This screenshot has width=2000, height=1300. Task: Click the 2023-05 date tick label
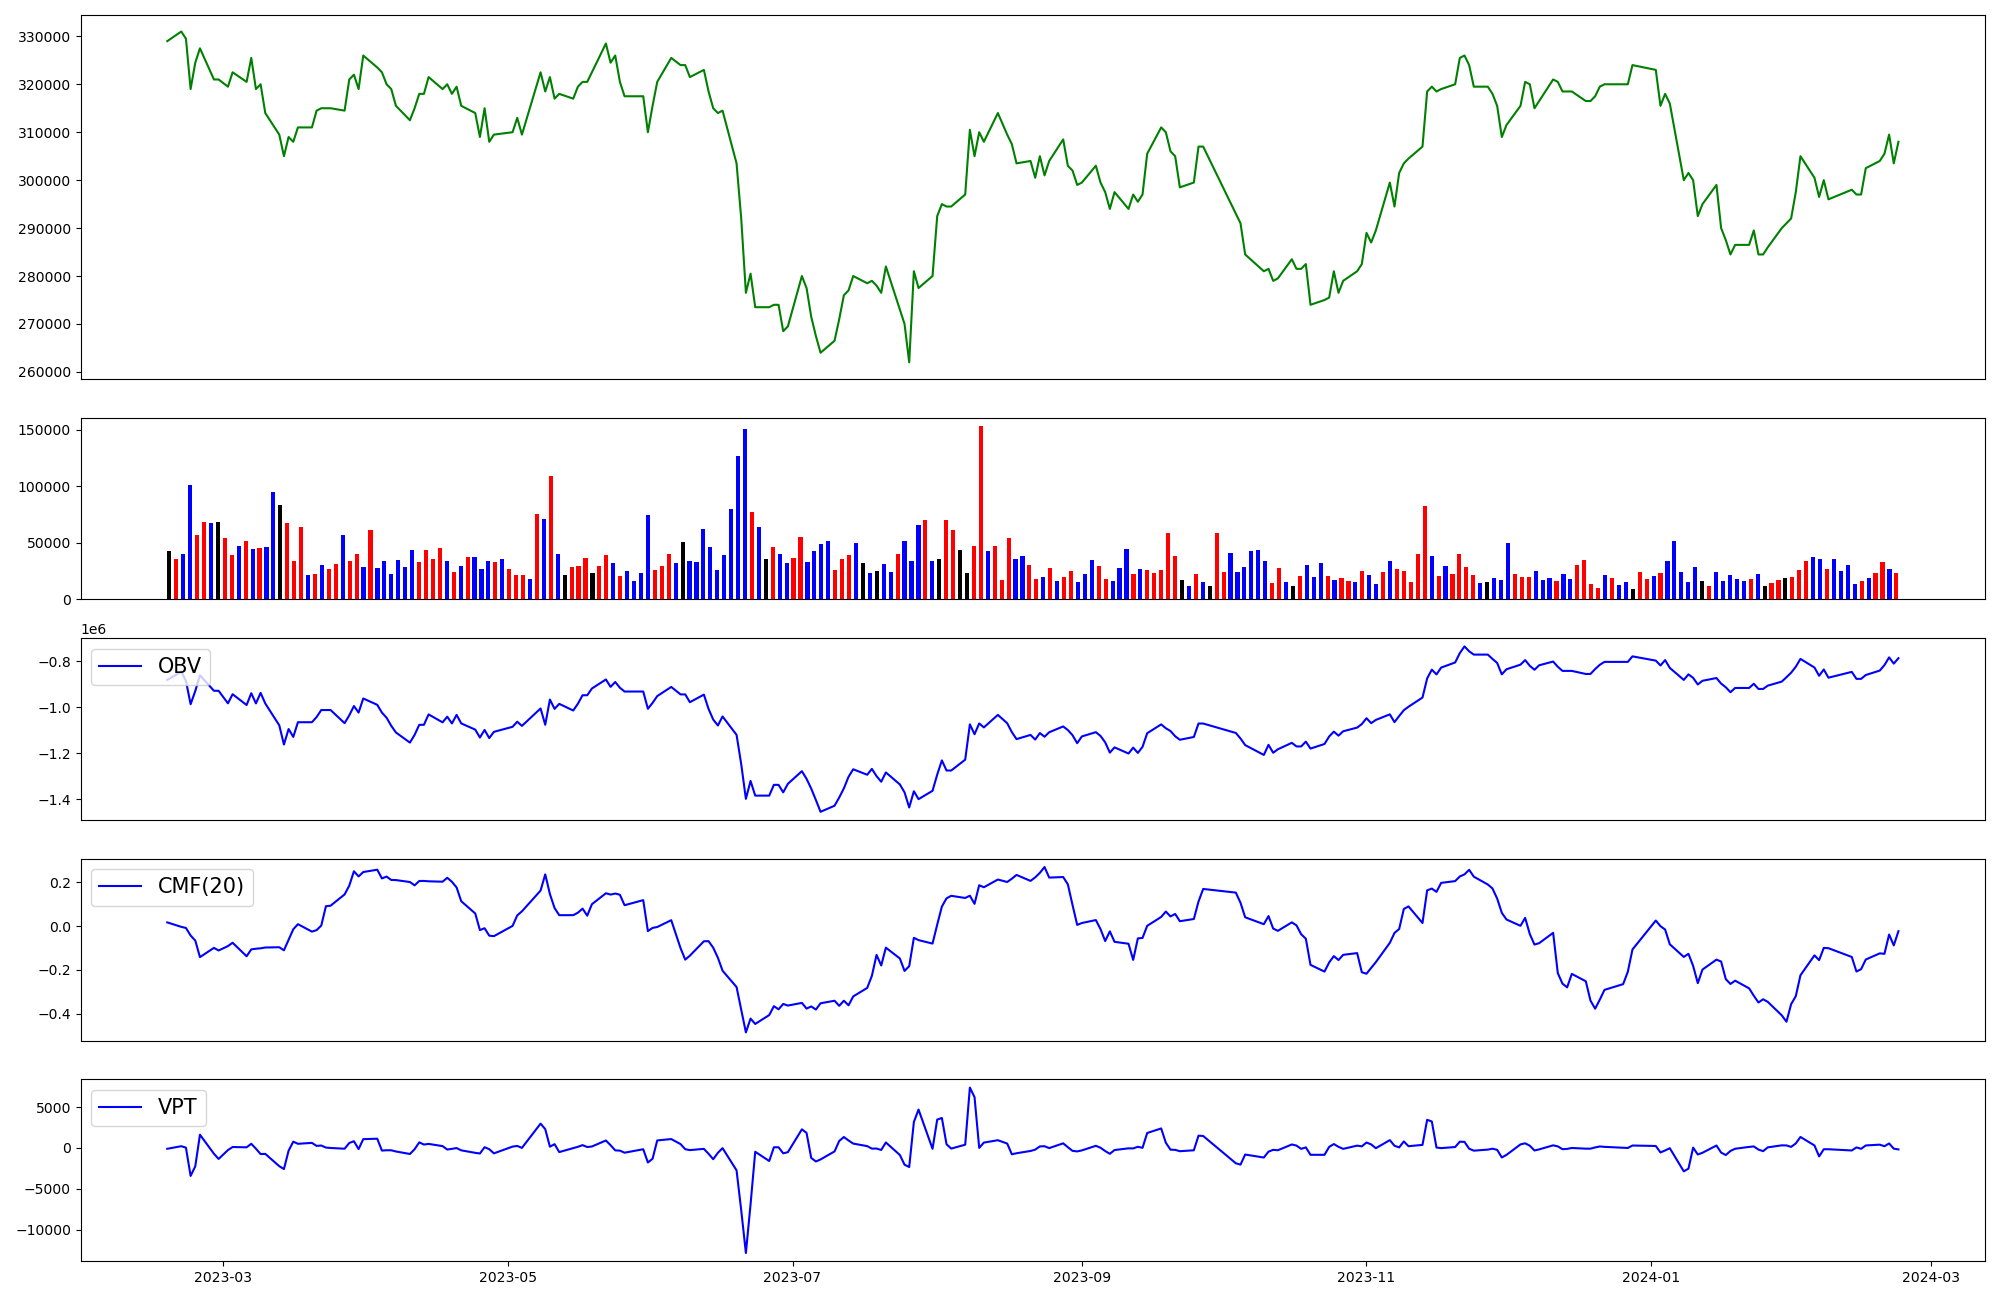[508, 1277]
